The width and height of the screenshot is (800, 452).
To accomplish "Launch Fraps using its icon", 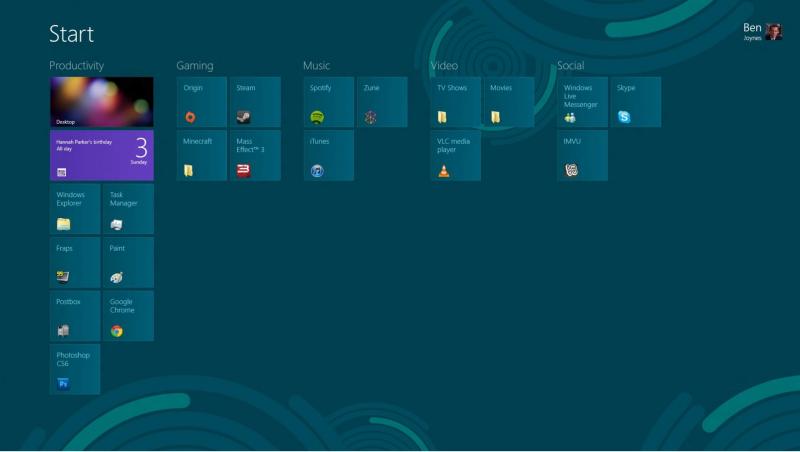I will pos(63,277).
